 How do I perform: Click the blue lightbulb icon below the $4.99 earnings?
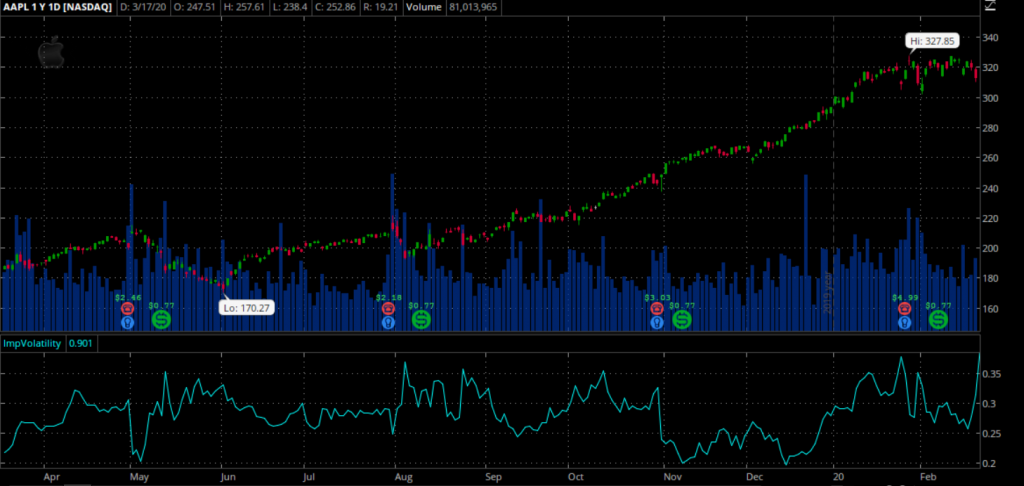click(905, 322)
